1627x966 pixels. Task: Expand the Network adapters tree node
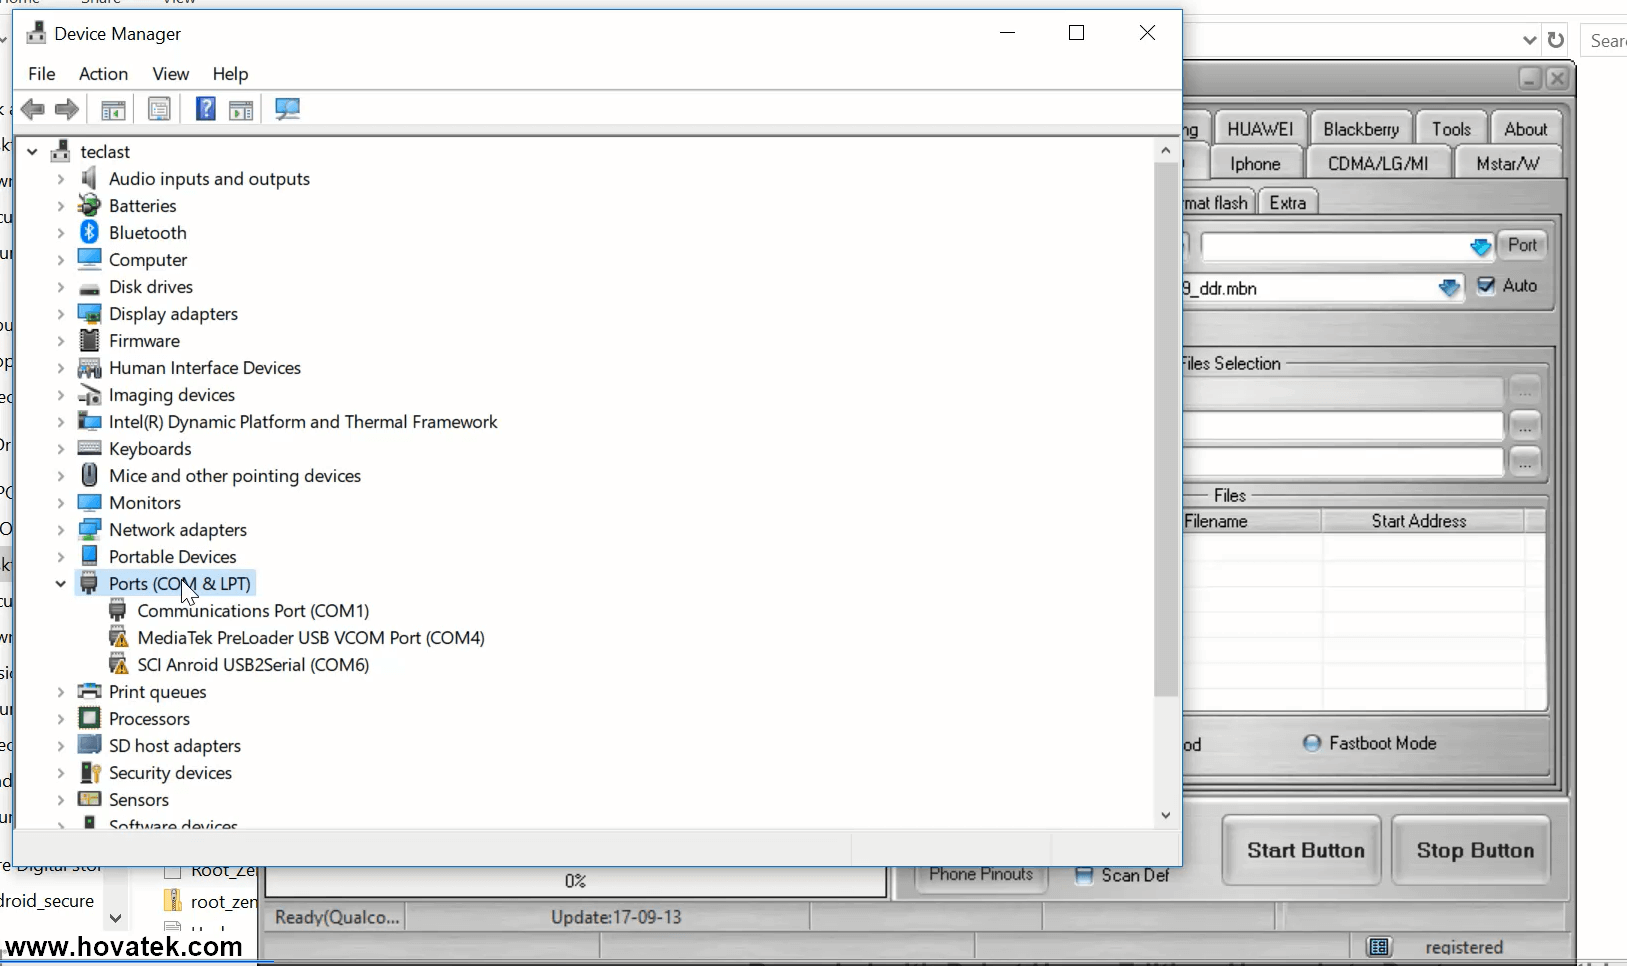[x=60, y=529]
